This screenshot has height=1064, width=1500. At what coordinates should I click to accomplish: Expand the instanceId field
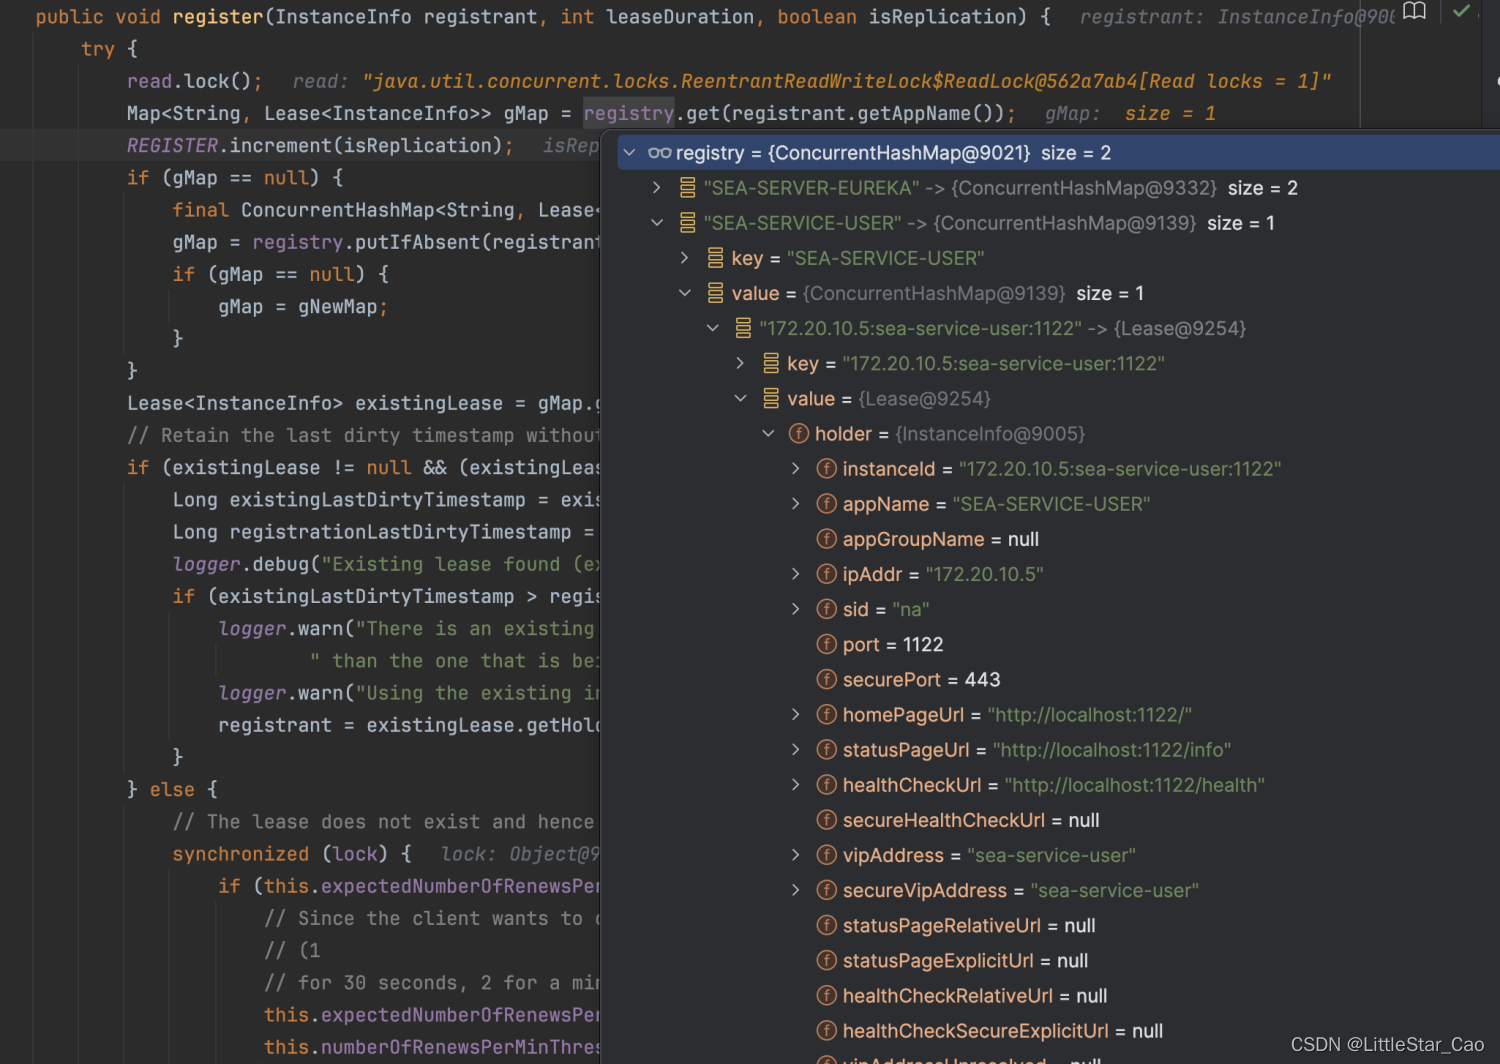tap(796, 468)
